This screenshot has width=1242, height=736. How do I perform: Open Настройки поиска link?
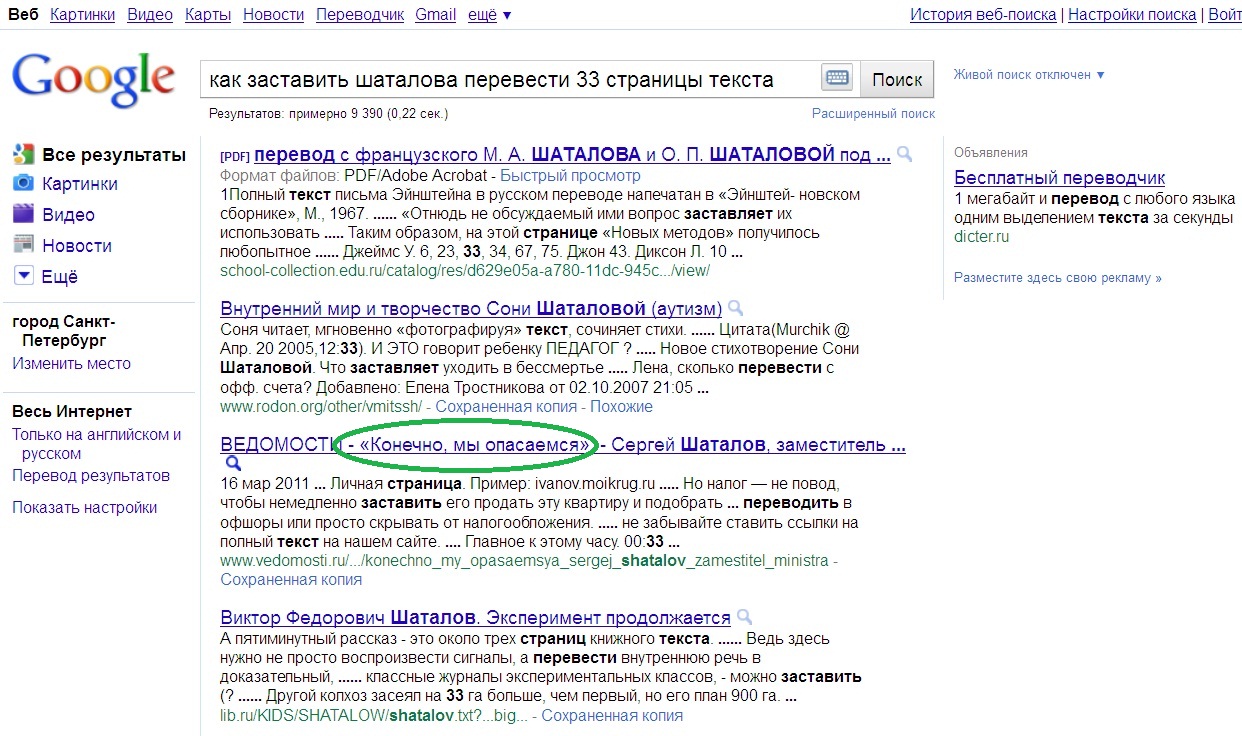(1133, 15)
